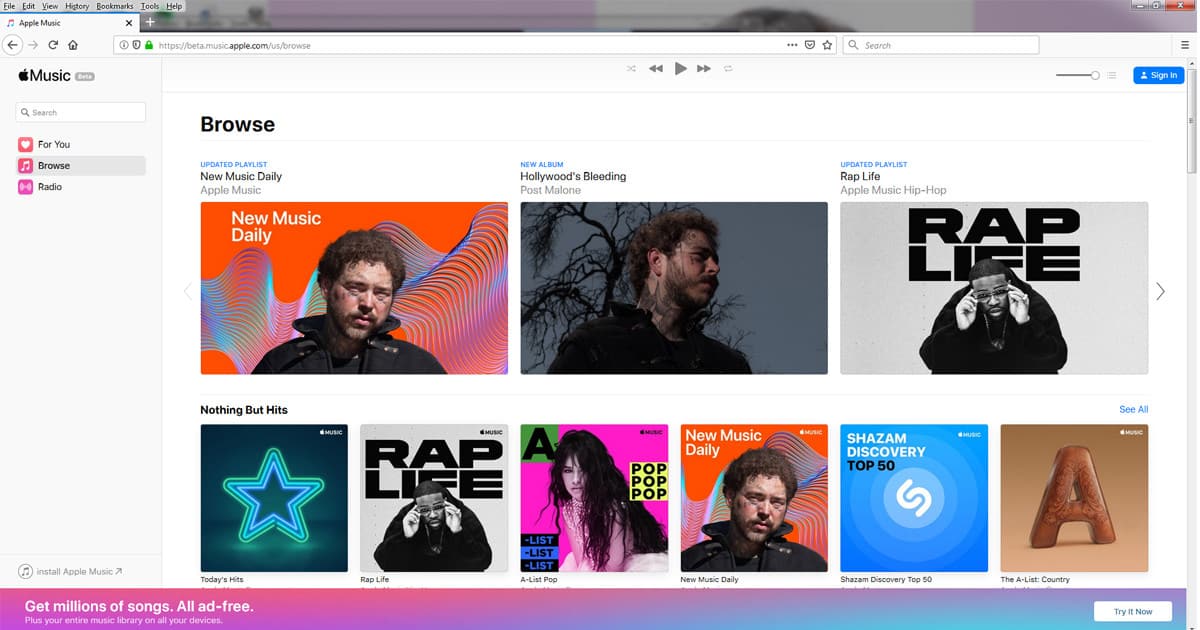1200x630 pixels.
Task: Adjust the volume slider knob
Action: [1095, 75]
